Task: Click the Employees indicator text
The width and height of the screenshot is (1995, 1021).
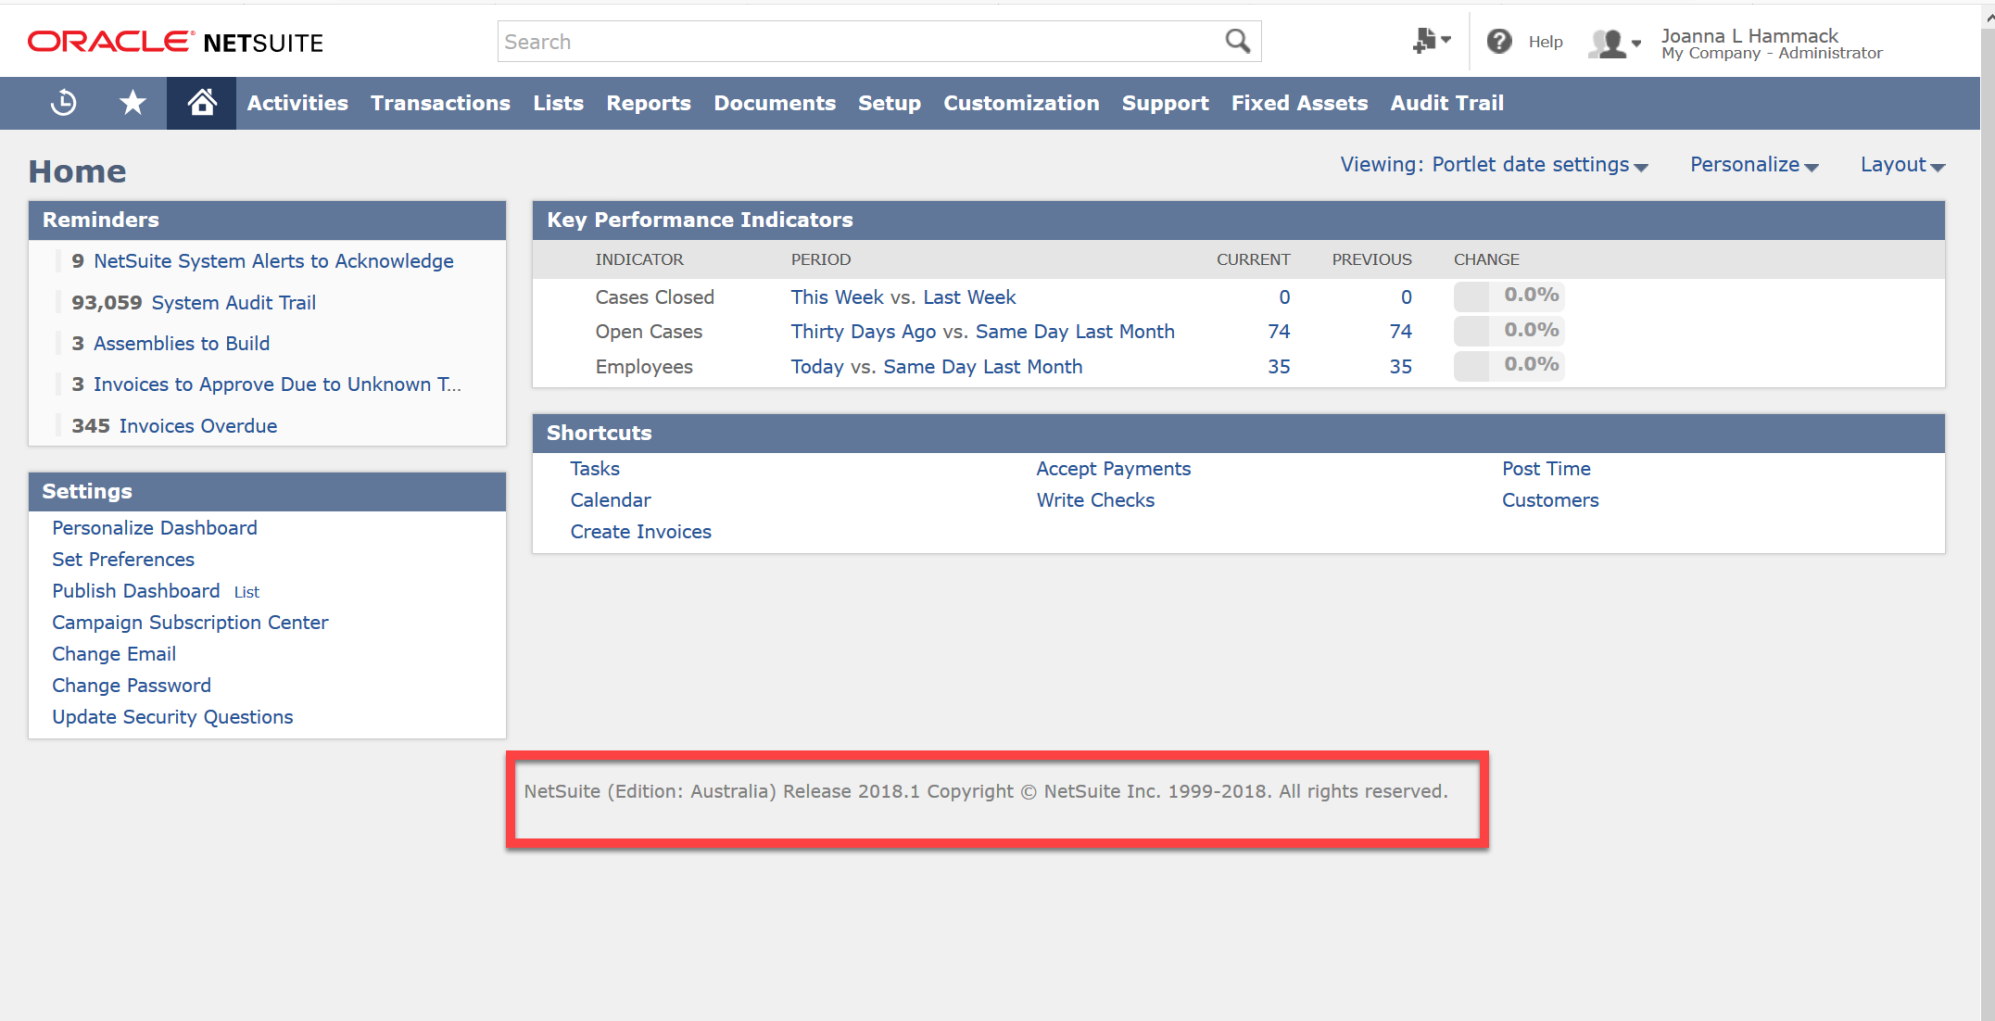Action: (x=643, y=367)
